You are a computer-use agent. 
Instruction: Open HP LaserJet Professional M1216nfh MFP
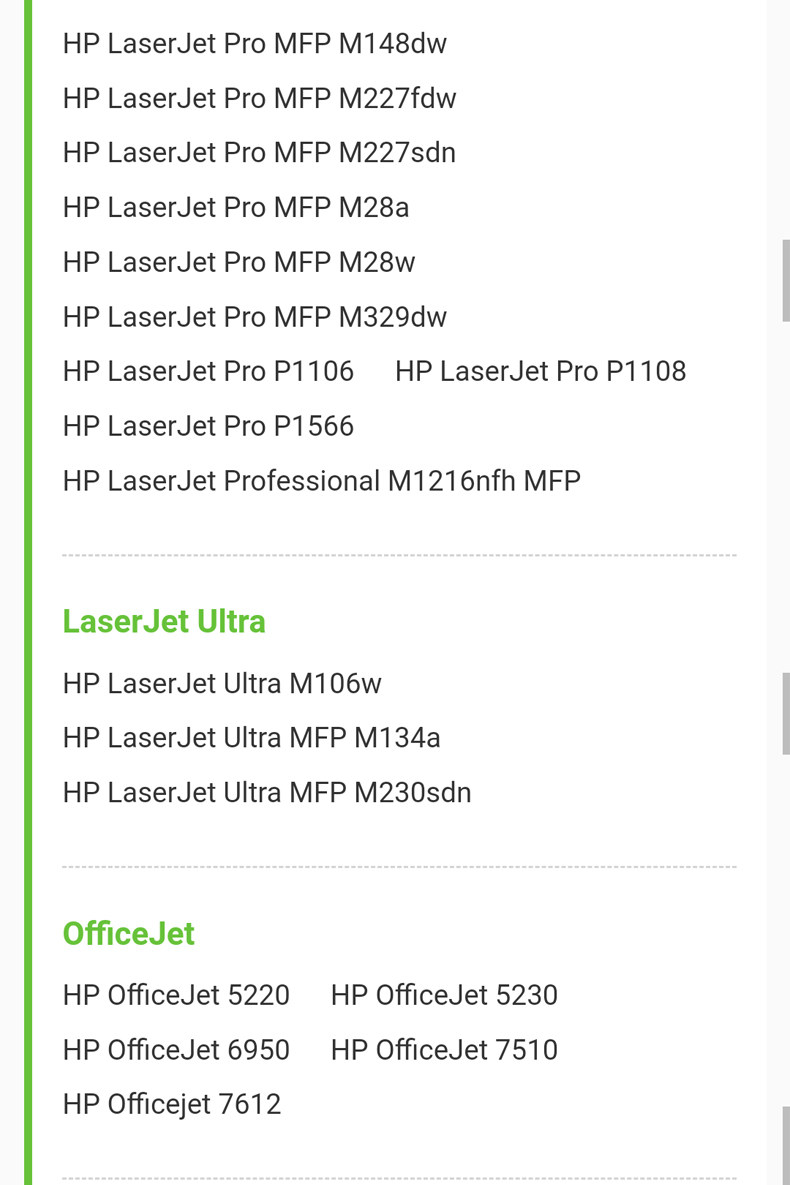click(321, 481)
